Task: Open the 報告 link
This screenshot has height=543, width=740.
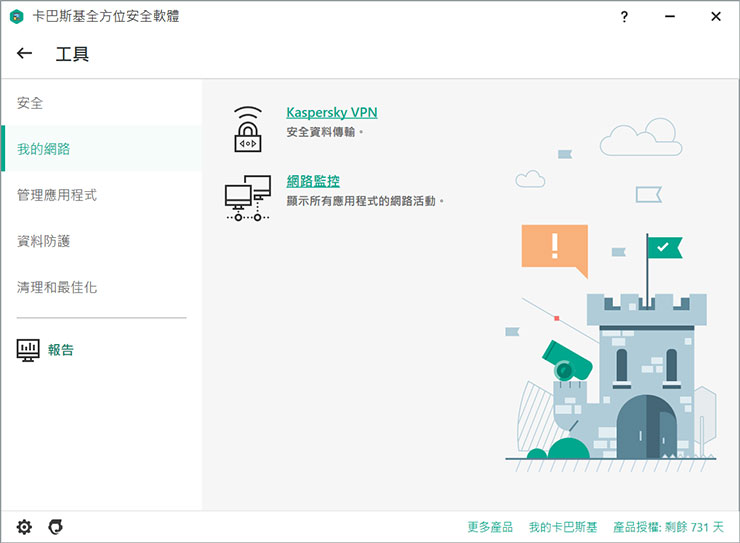Action: pyautogui.click(x=60, y=350)
